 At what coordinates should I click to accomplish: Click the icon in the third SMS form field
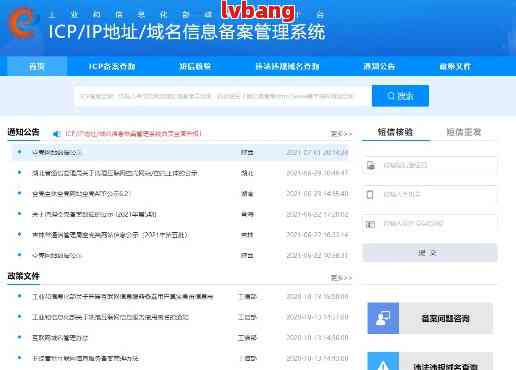tap(370, 224)
